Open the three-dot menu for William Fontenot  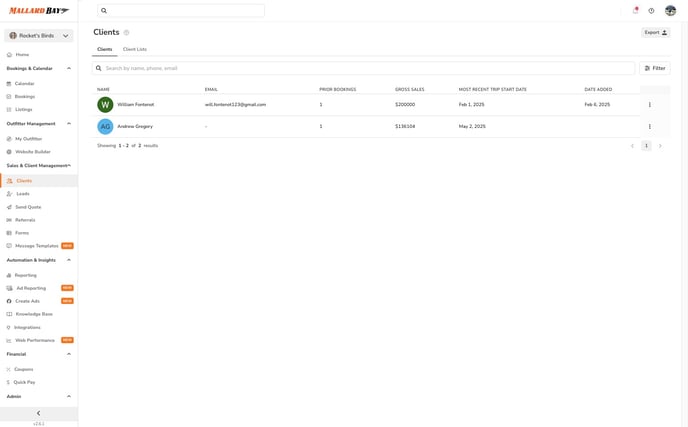coord(649,104)
